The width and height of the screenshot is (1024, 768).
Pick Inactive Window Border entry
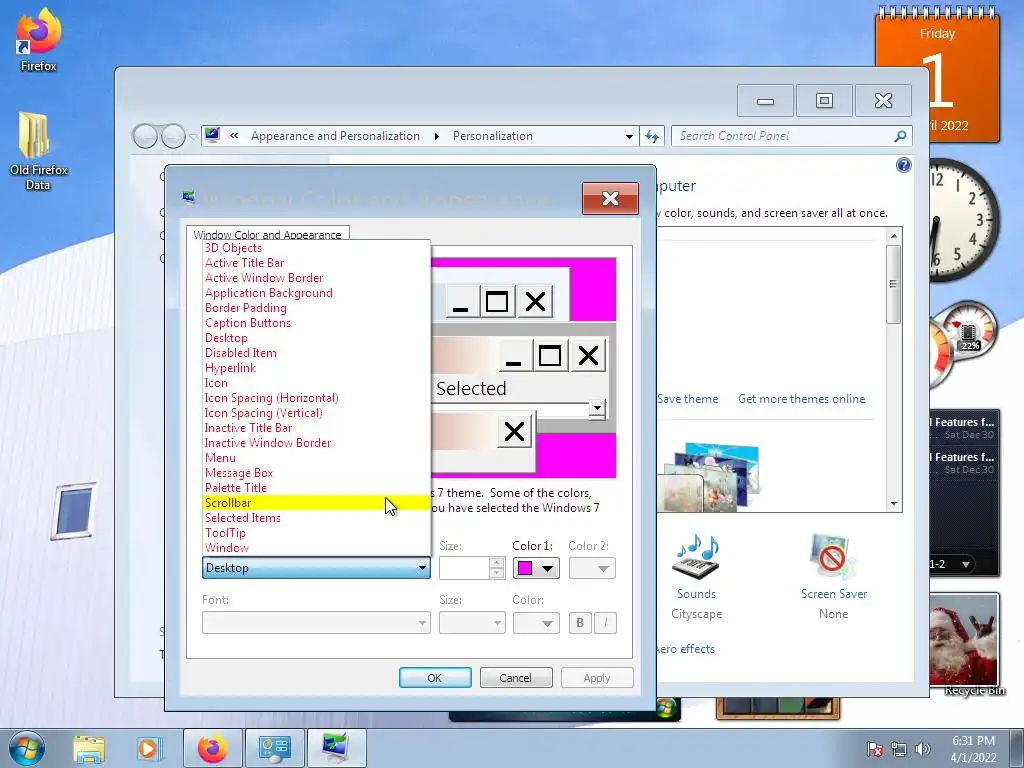point(317,443)
